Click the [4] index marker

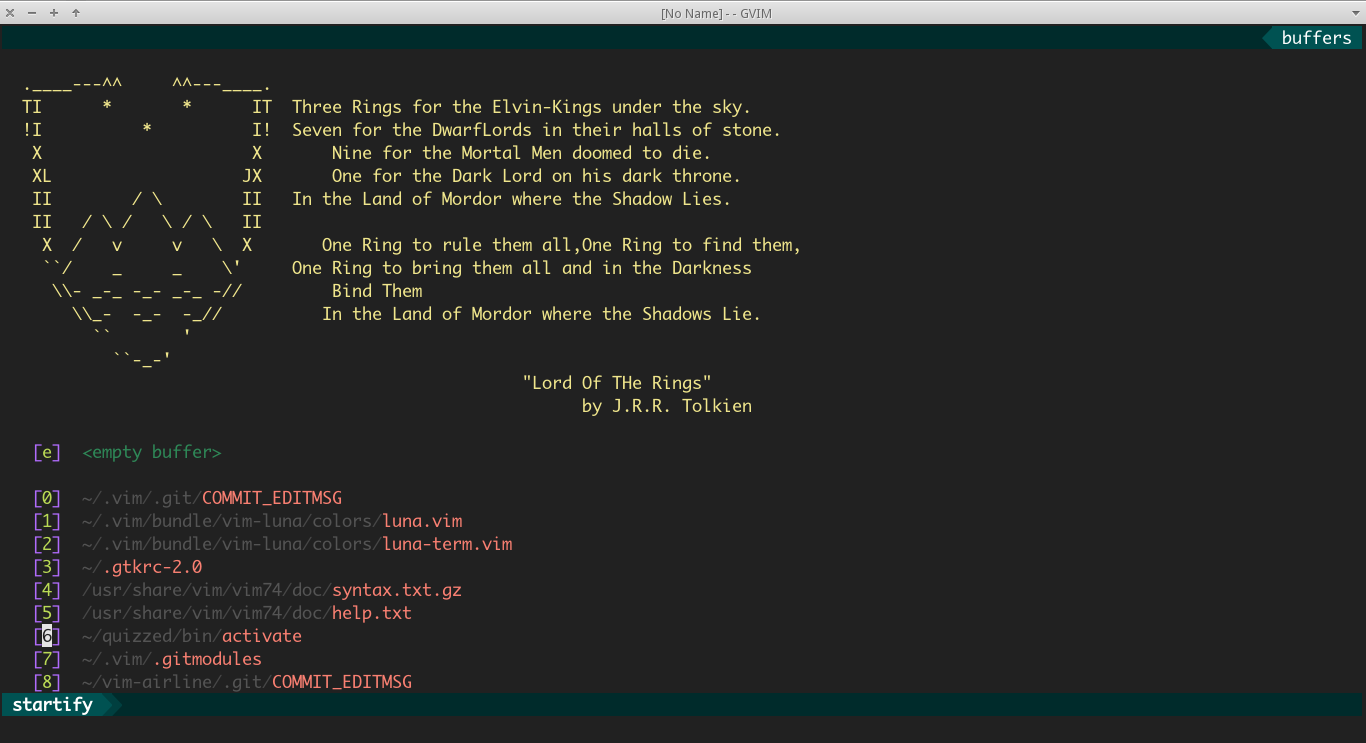pos(47,590)
